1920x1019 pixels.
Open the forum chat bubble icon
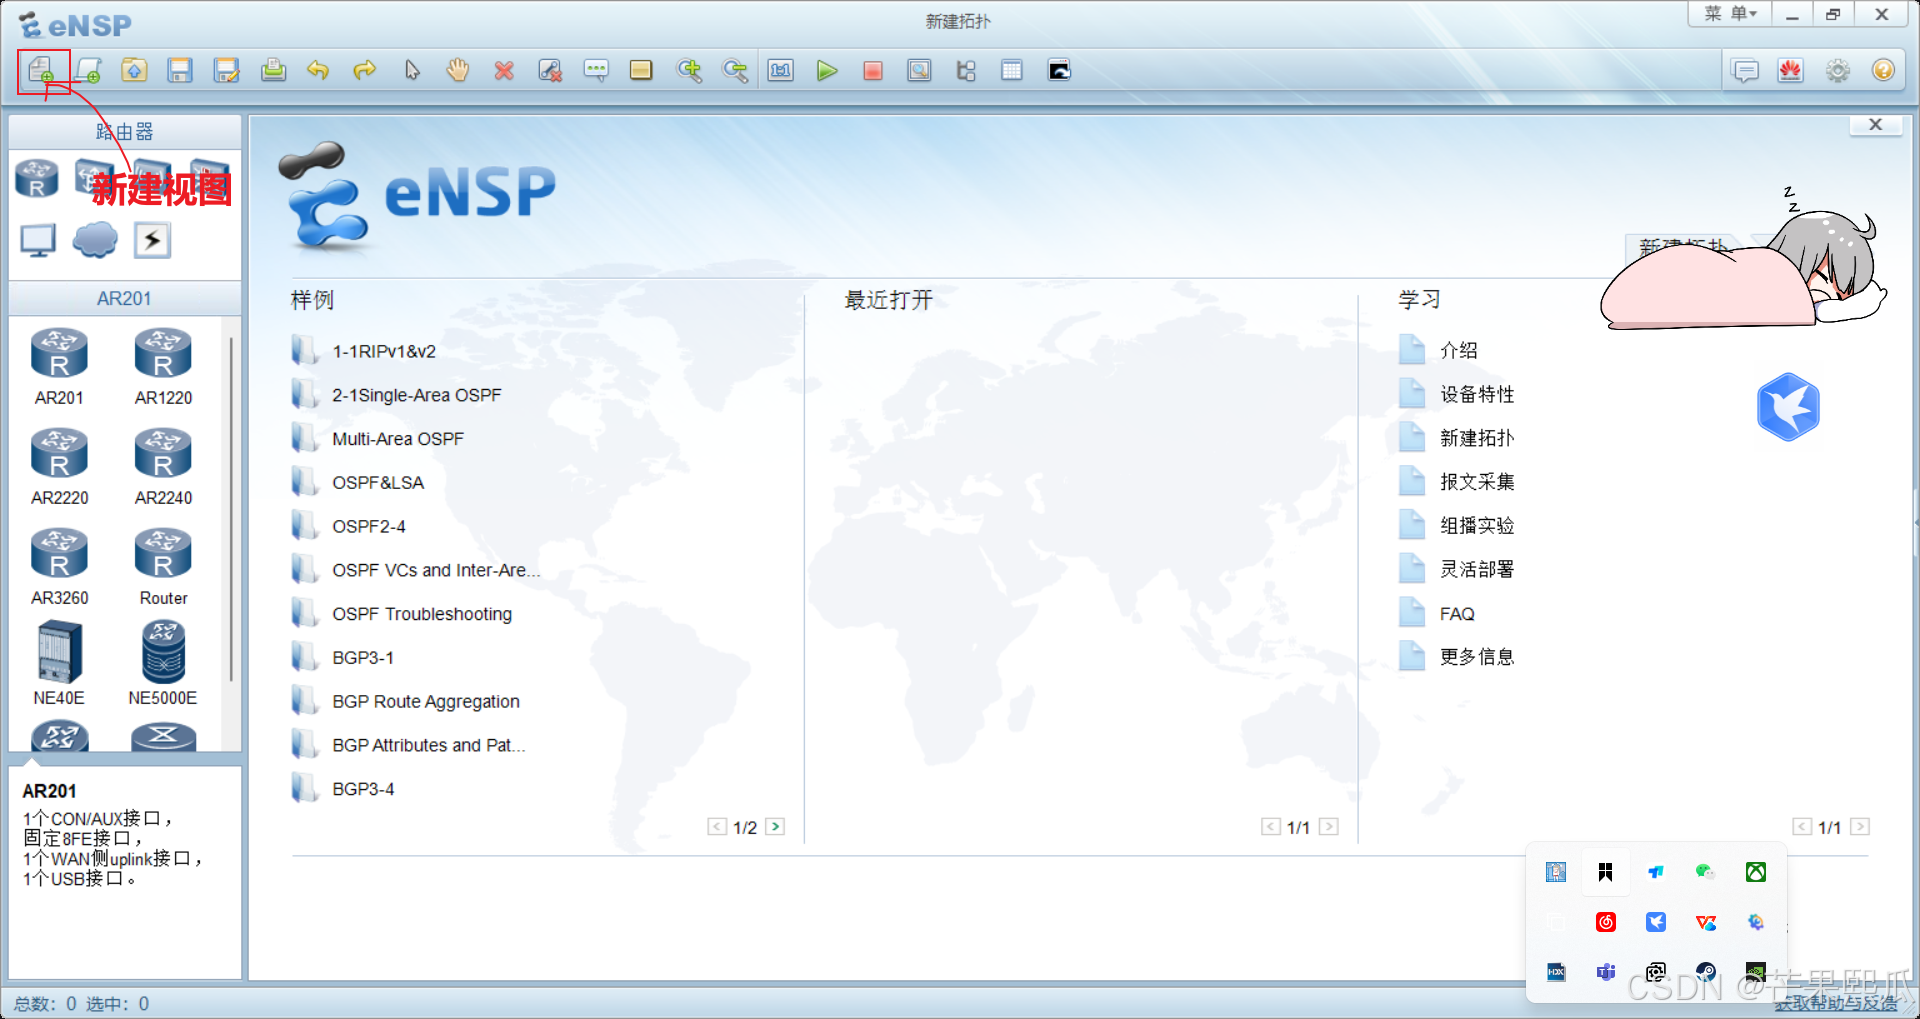1745,71
